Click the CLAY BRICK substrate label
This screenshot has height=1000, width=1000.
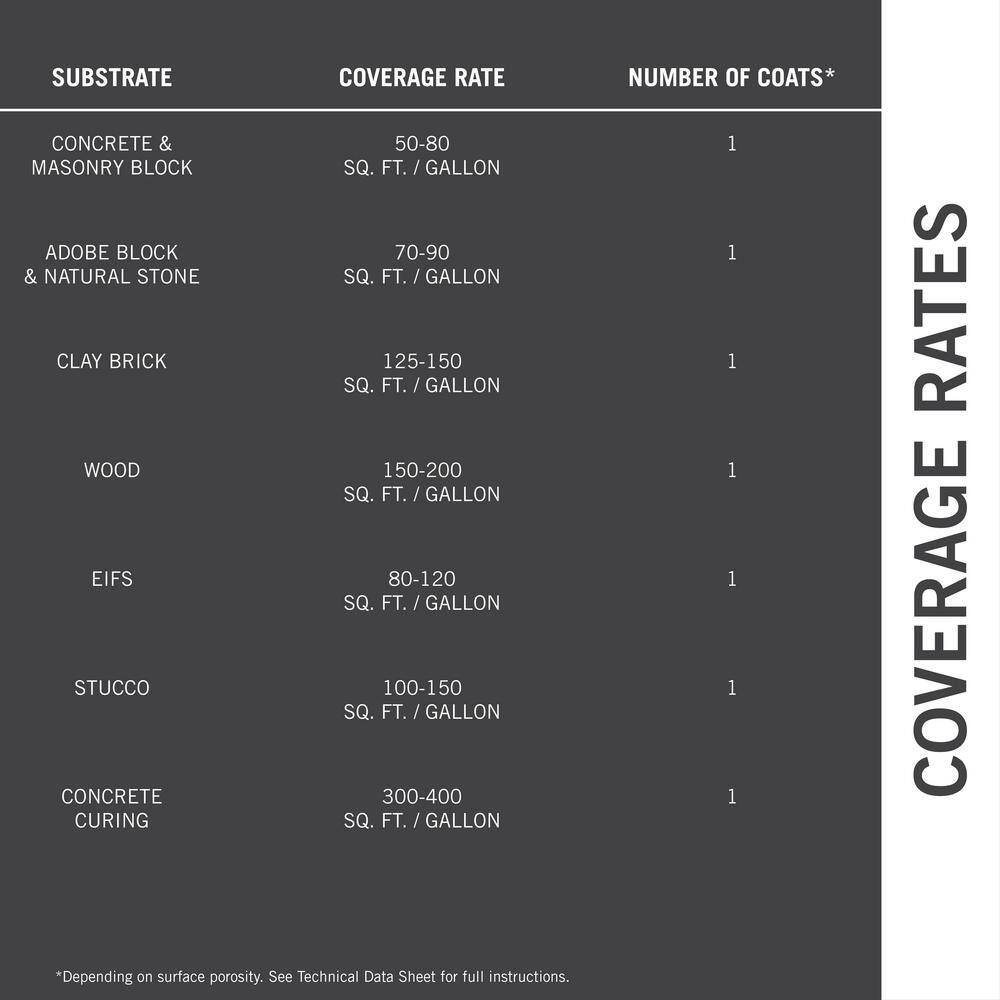[112, 362]
